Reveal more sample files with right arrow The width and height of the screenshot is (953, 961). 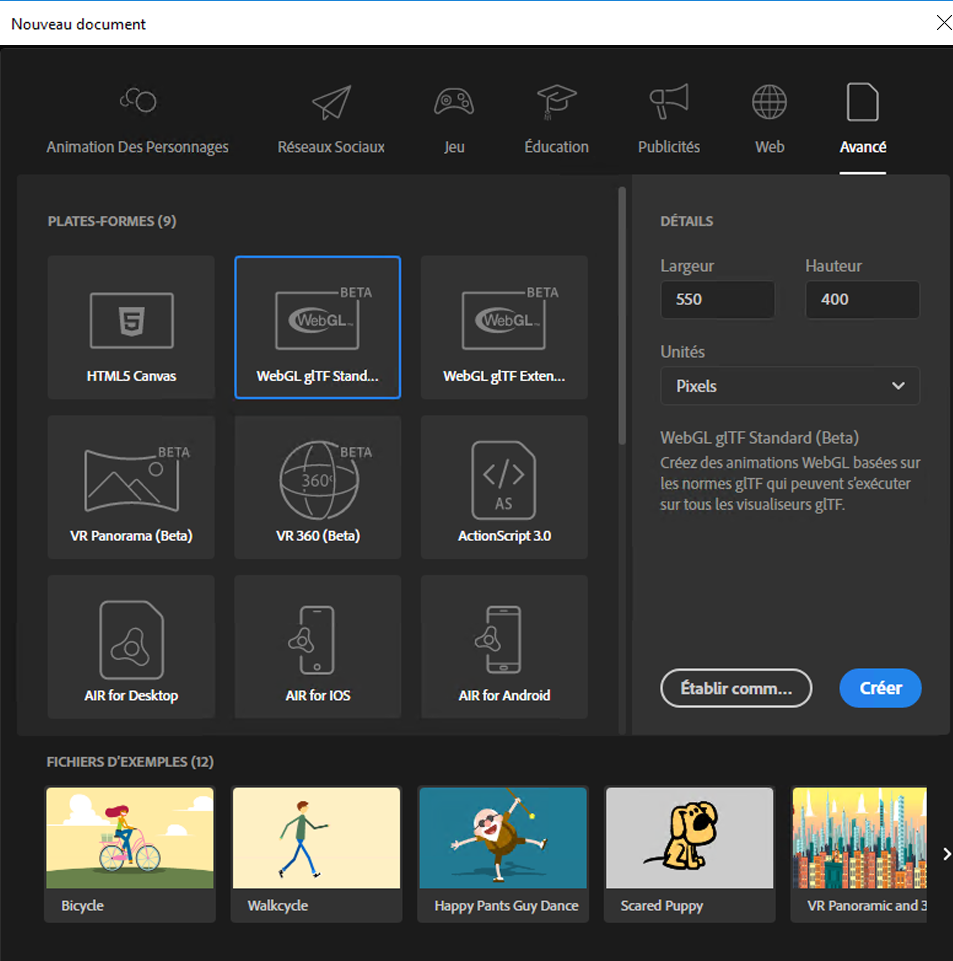point(945,854)
